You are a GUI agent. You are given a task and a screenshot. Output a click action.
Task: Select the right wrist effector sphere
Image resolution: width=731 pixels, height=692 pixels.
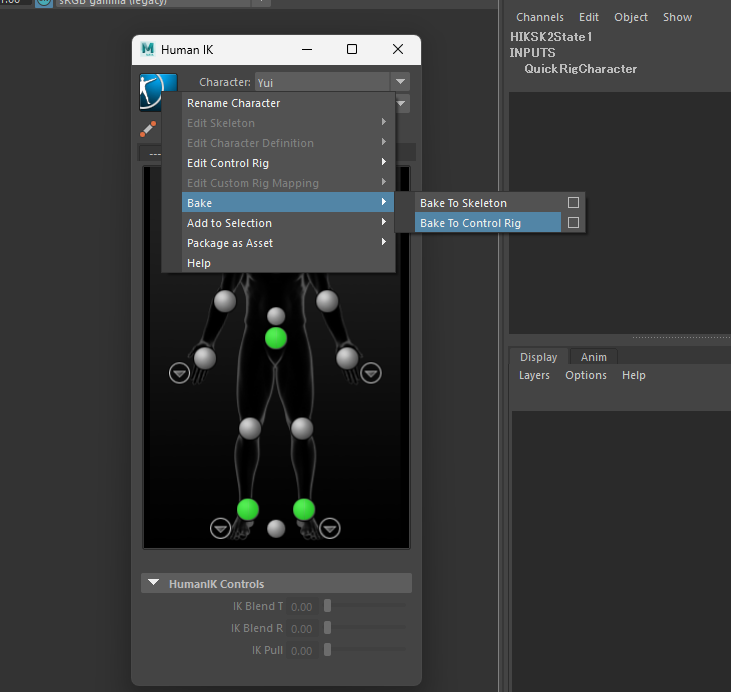(x=205, y=358)
